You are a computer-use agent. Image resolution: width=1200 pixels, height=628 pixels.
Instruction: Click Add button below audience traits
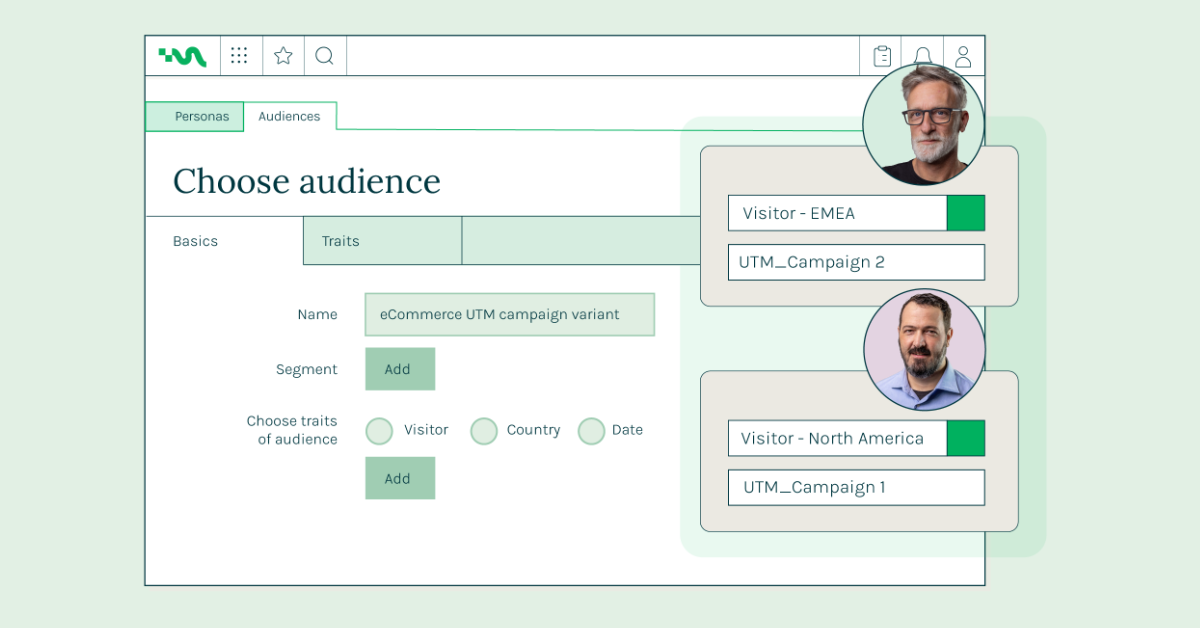399,478
